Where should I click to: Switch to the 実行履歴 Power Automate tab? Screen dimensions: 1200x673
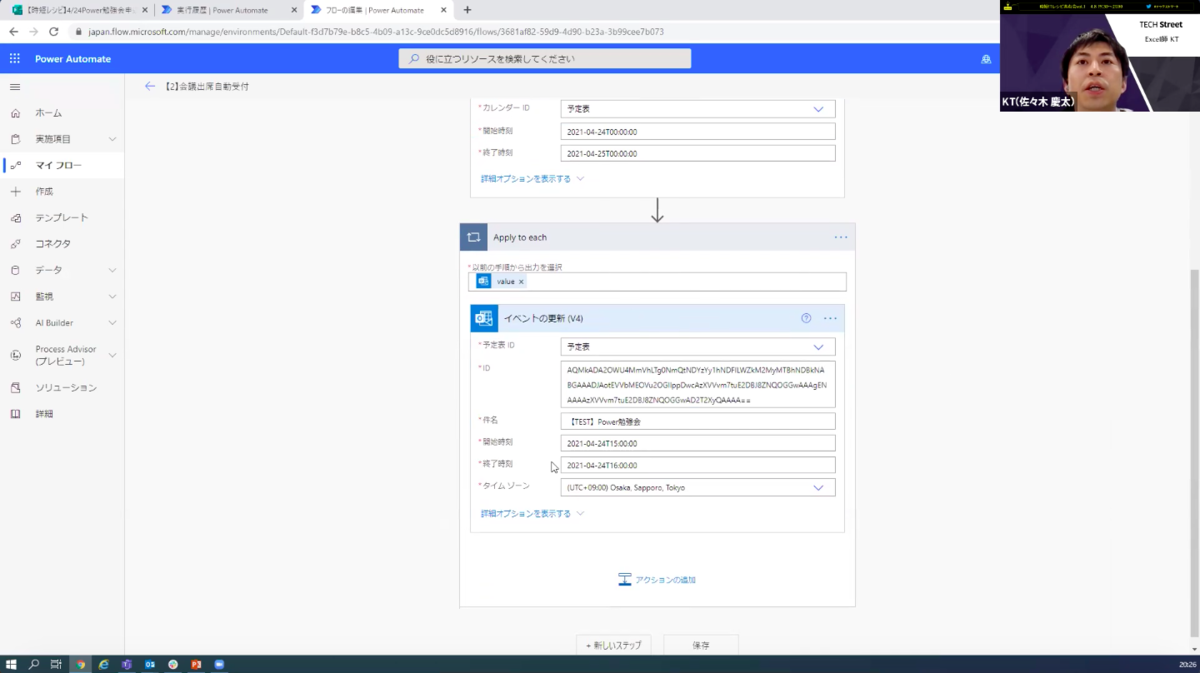coord(228,10)
